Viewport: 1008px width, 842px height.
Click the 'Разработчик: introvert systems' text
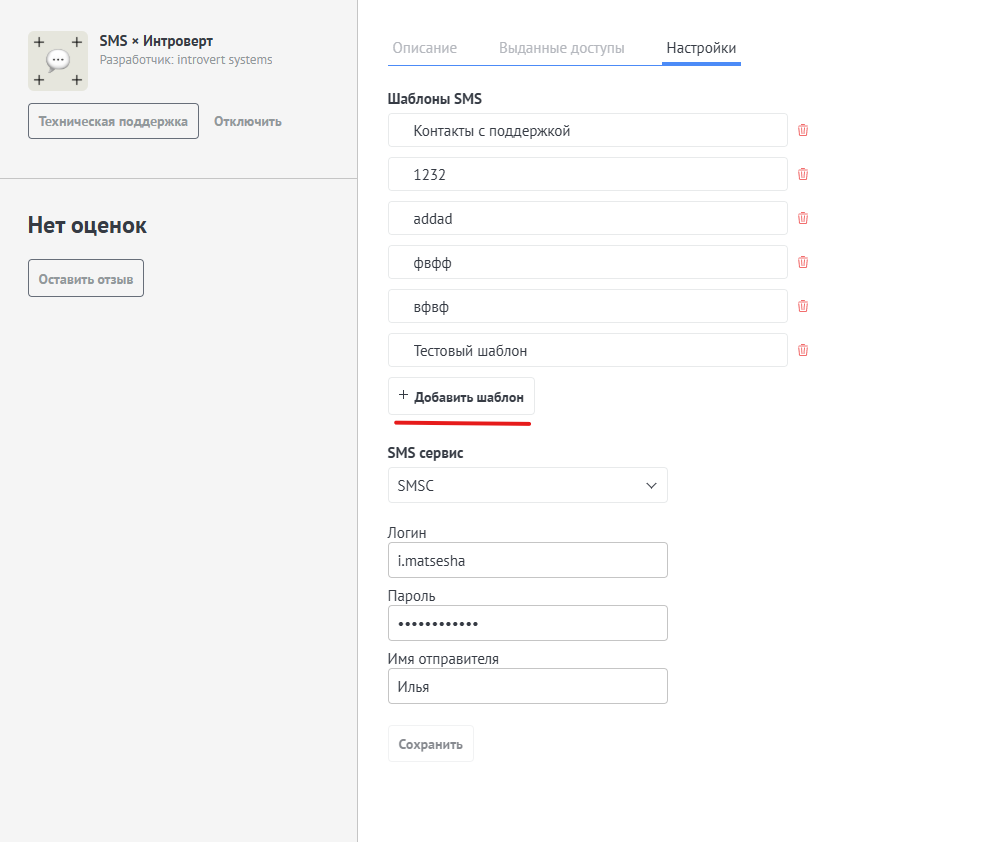pyautogui.click(x=186, y=60)
